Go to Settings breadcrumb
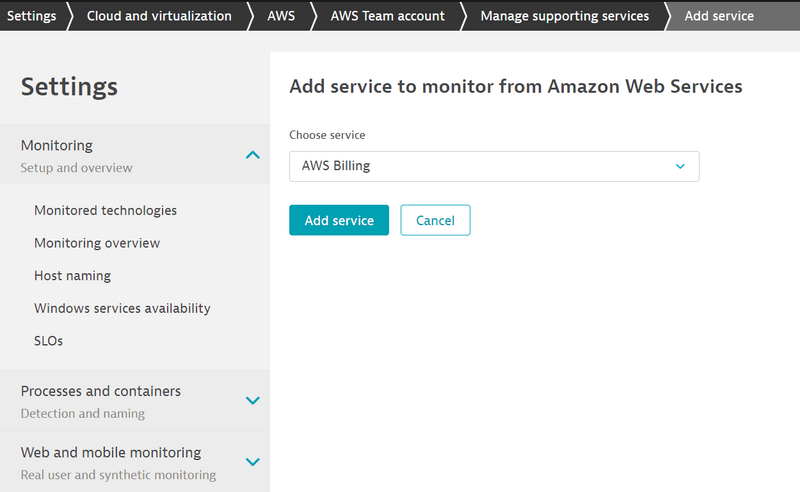800x492 pixels. point(31,16)
